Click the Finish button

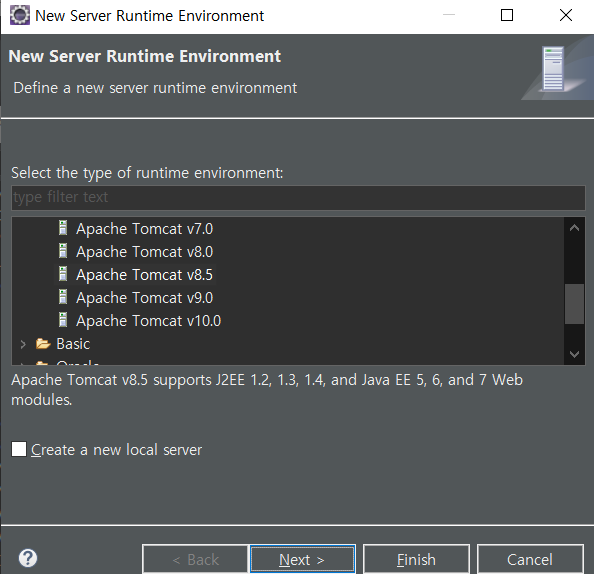(416, 559)
